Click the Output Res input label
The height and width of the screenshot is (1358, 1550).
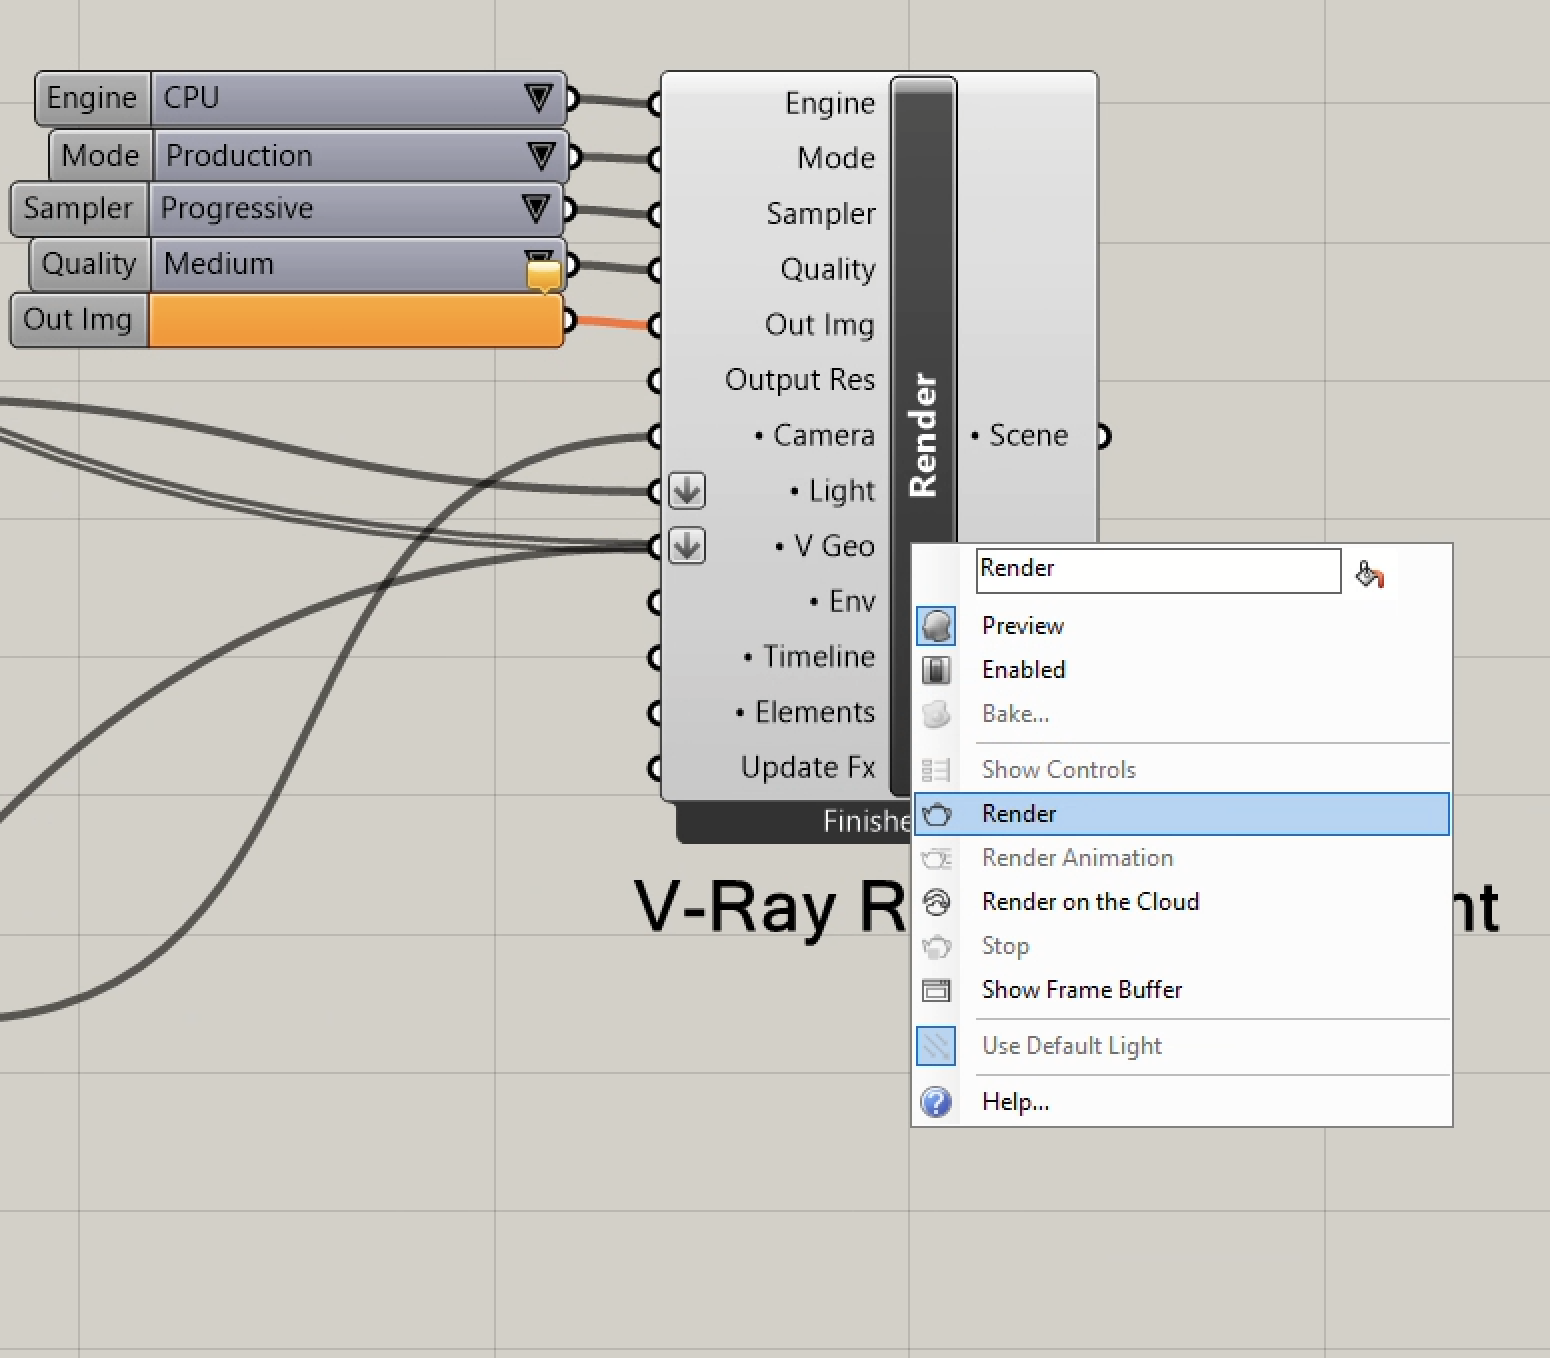click(800, 380)
